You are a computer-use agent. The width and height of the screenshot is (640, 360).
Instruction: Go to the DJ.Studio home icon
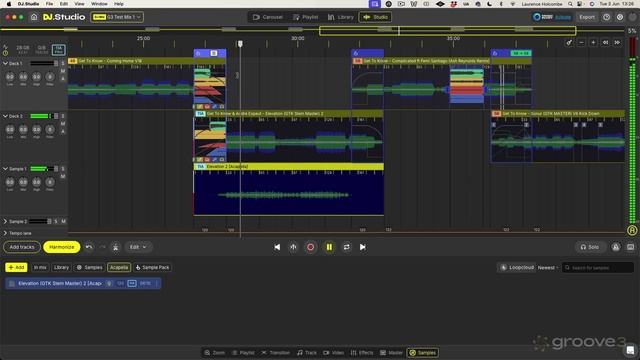pos(34,17)
